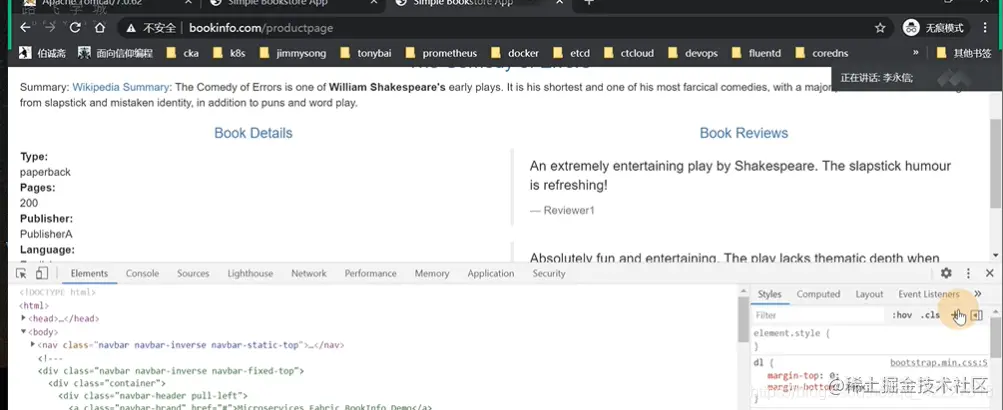This screenshot has height=410, width=1003.
Task: Select div navbar-header pull-left line
Action: 153,395
